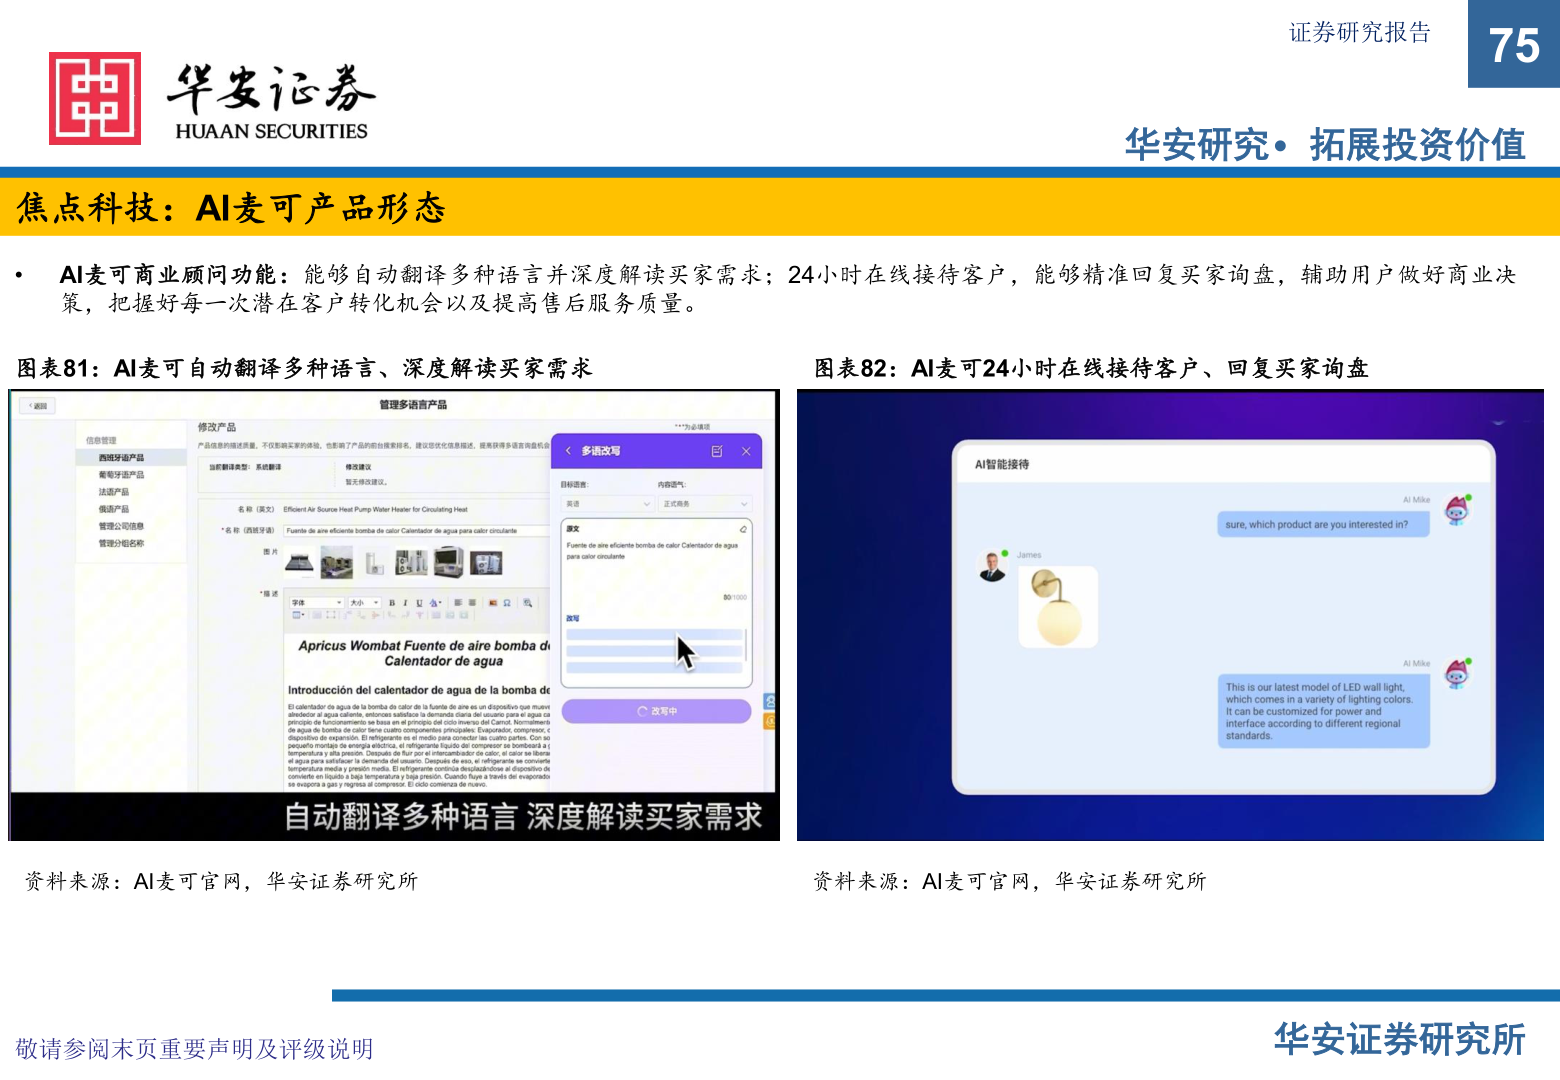Click the scrollbar in the 改写 results
This screenshot has width=1560, height=1080.
point(747,647)
